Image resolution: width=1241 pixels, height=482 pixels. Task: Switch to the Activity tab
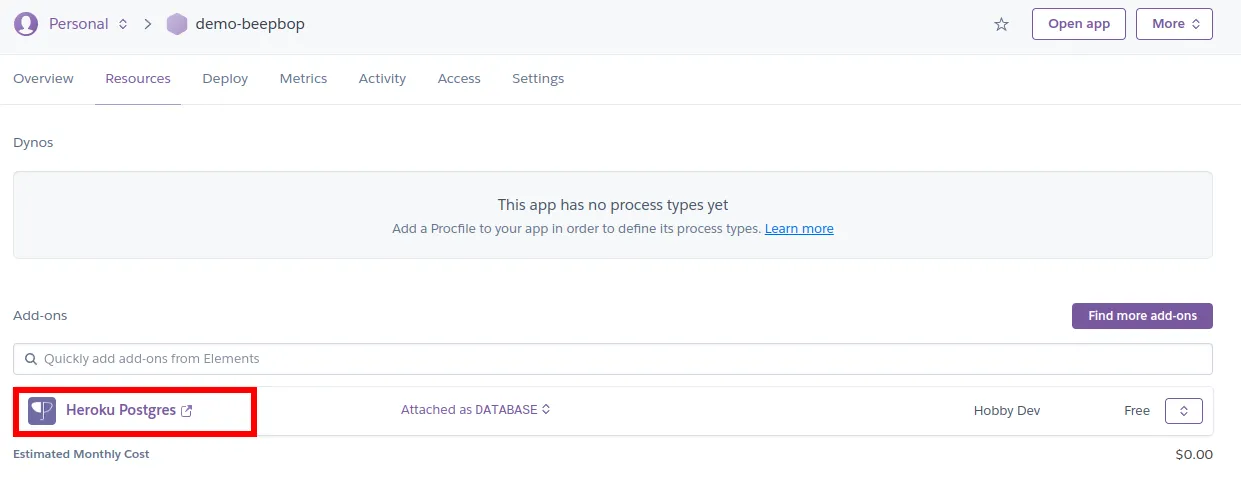(382, 78)
